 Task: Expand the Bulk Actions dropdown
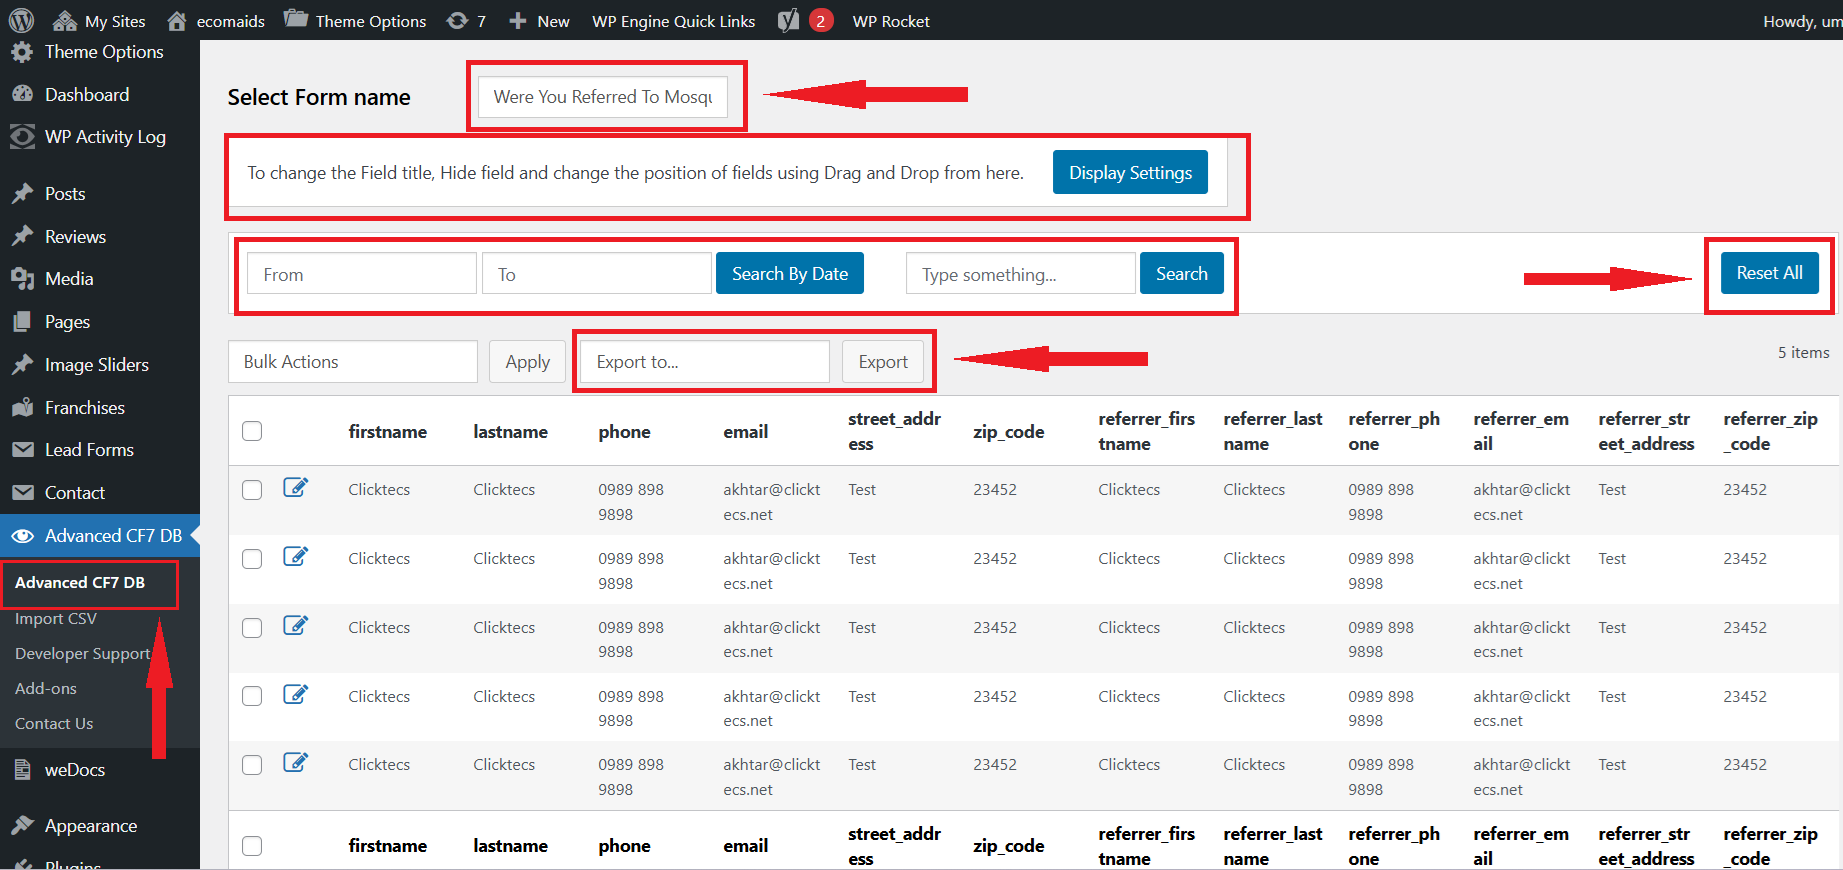tap(352, 362)
